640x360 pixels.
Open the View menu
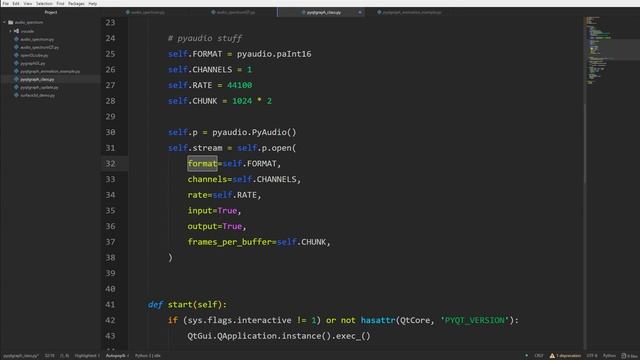pos(27,4)
